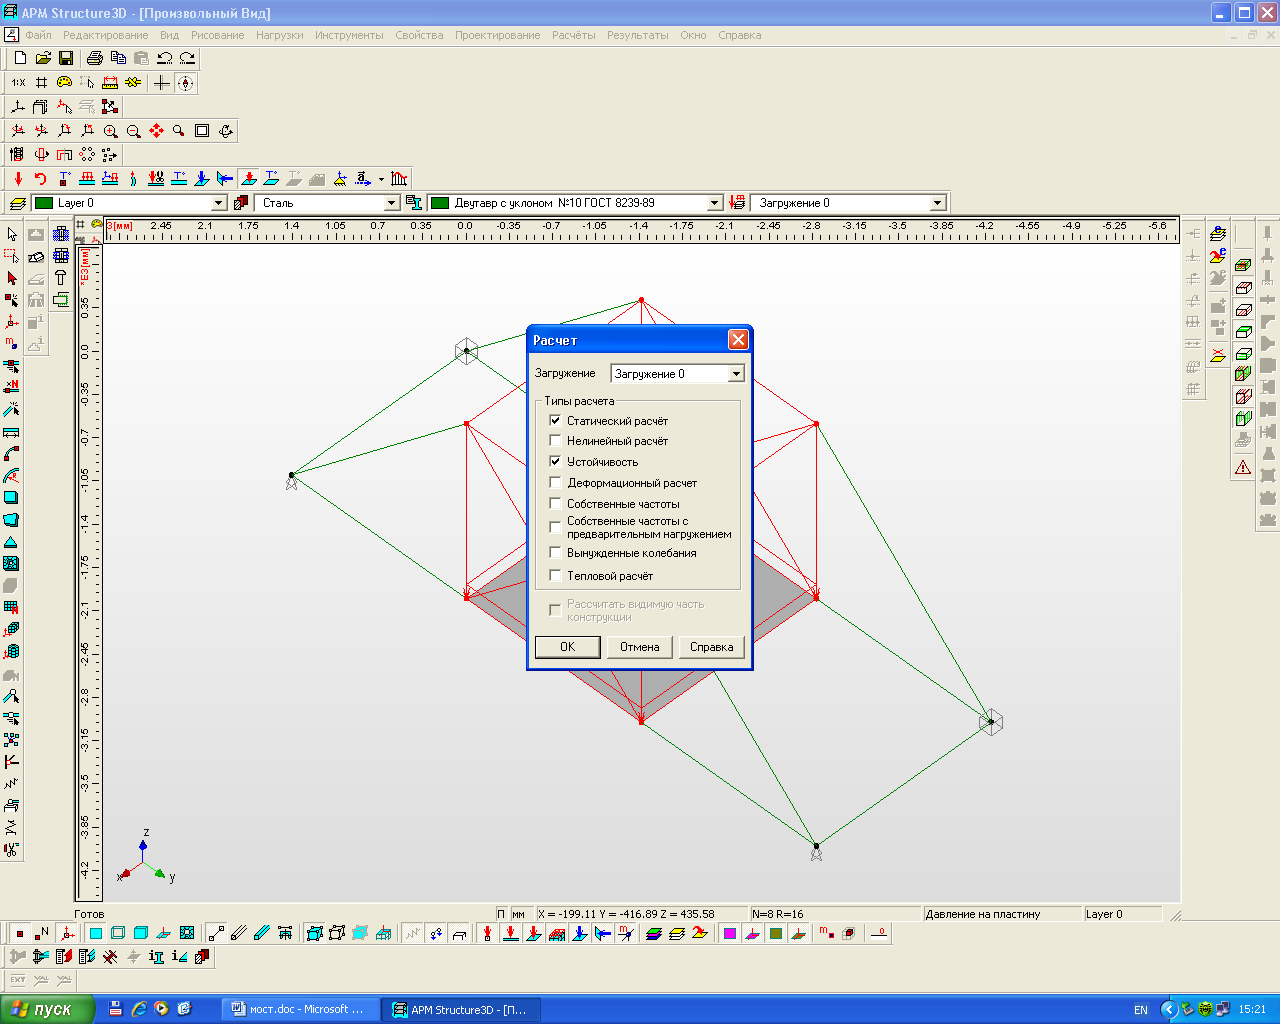
Task: Open the Нагрузки menu
Action: 279,35
